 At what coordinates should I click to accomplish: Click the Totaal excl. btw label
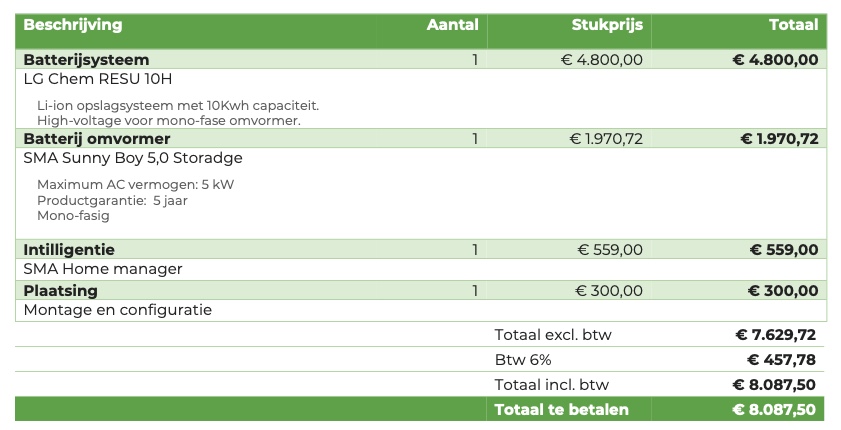[555, 334]
